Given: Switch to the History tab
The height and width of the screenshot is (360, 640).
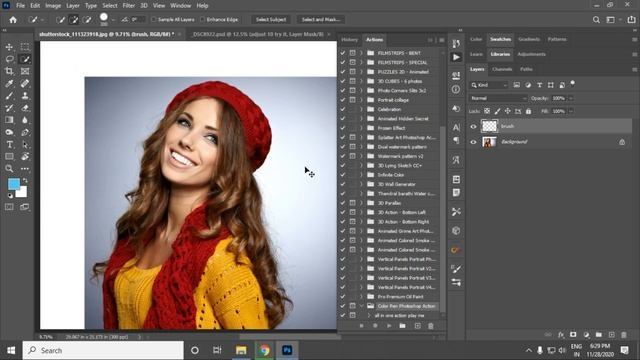Looking at the screenshot, I should [x=349, y=40].
